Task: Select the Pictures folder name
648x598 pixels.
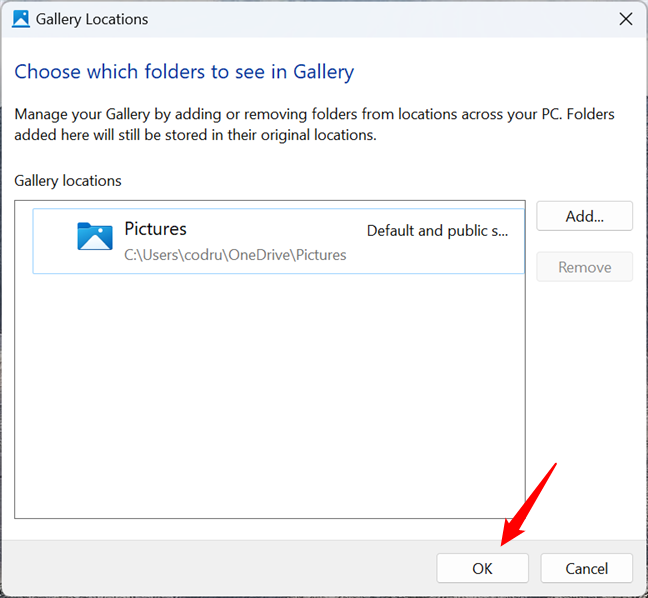Action: tap(155, 229)
